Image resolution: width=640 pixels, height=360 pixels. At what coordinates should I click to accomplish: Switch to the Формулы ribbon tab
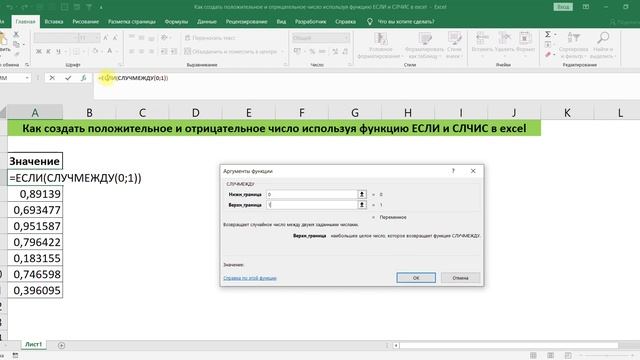tap(176, 22)
